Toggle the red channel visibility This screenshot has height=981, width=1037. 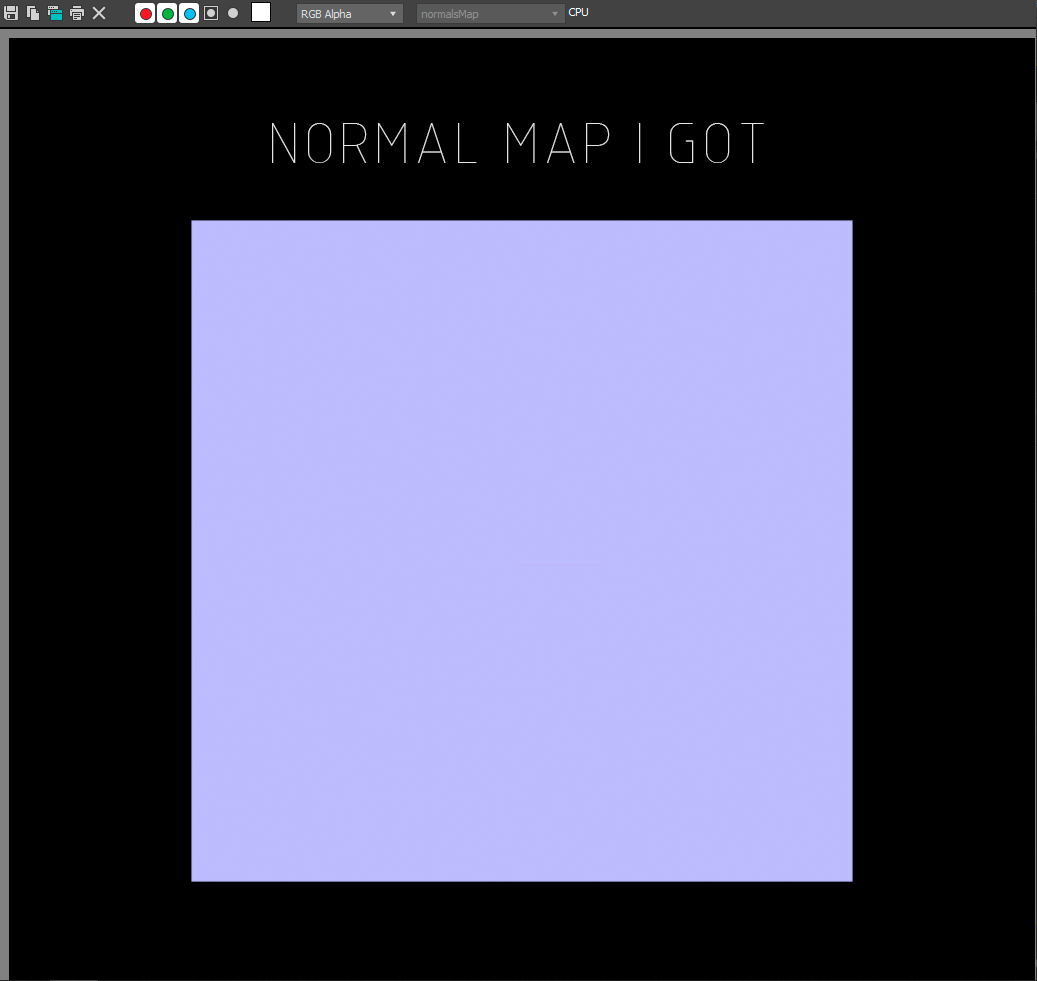point(145,13)
